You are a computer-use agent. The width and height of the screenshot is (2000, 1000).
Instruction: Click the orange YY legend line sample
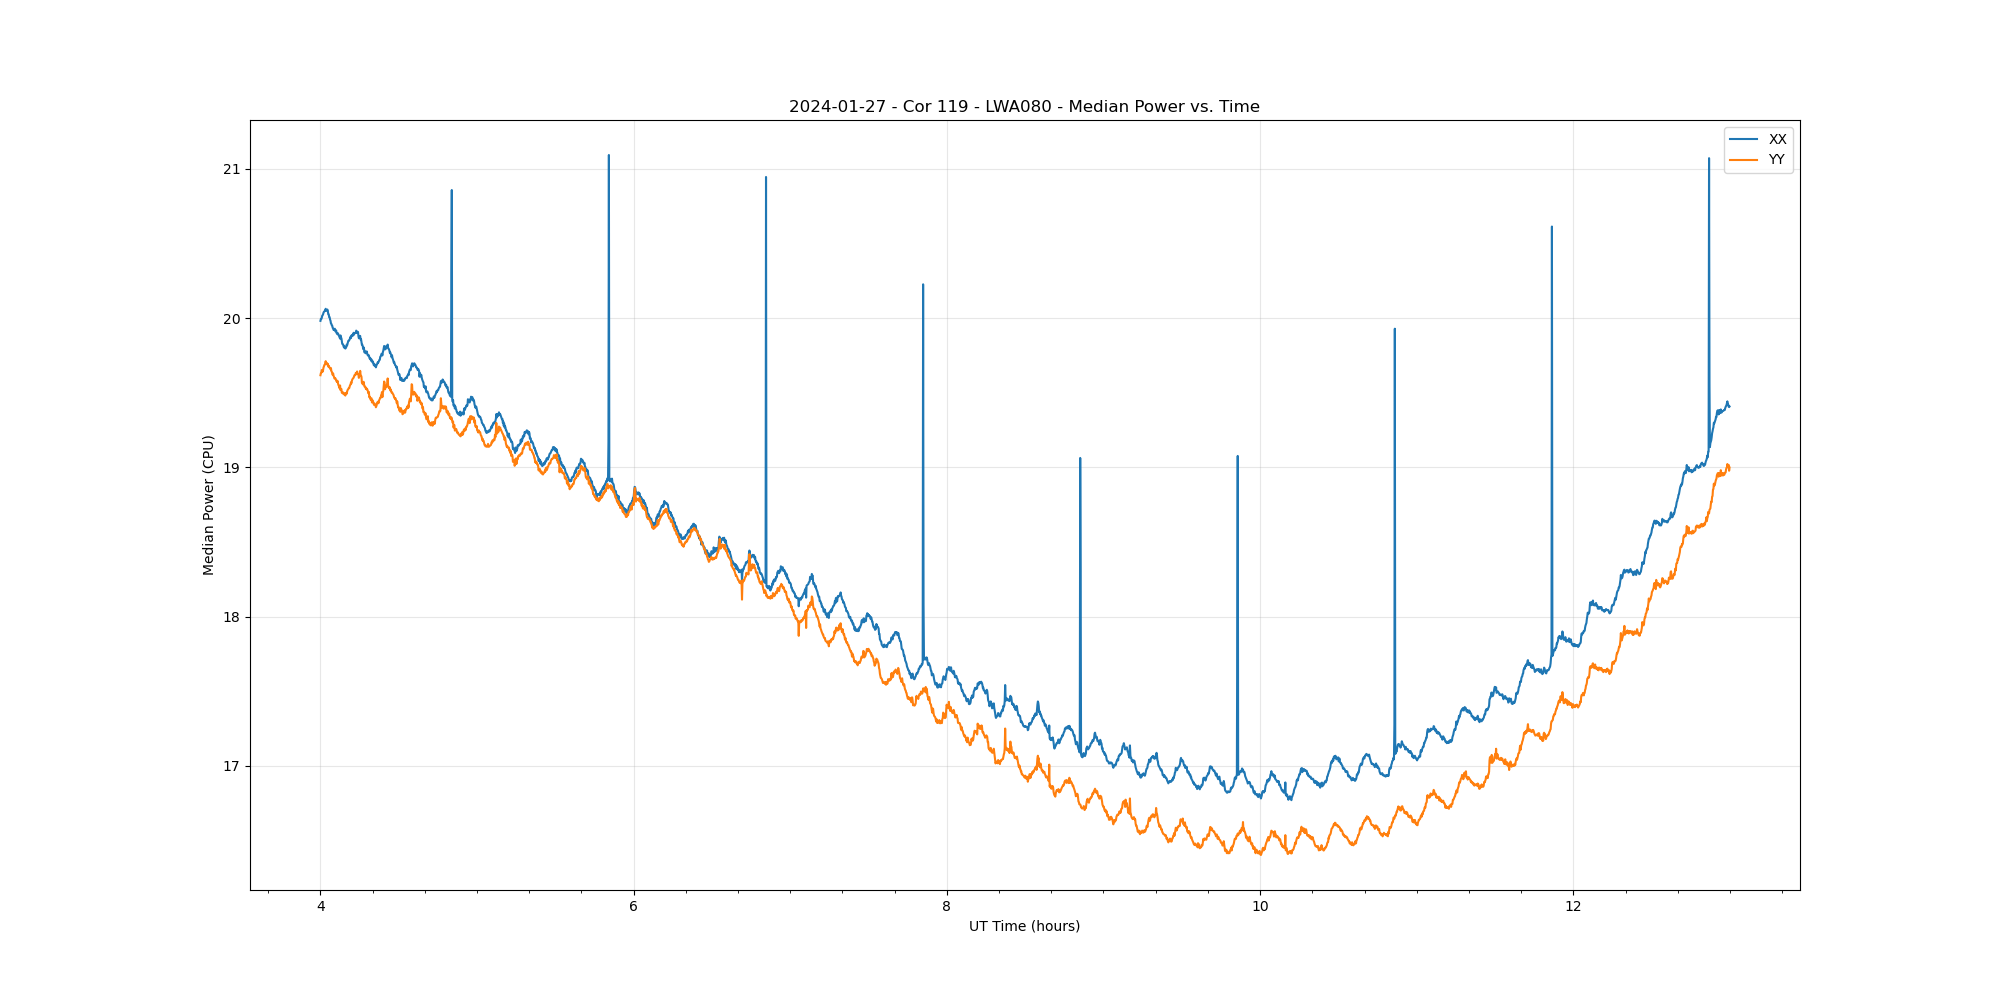(1744, 160)
